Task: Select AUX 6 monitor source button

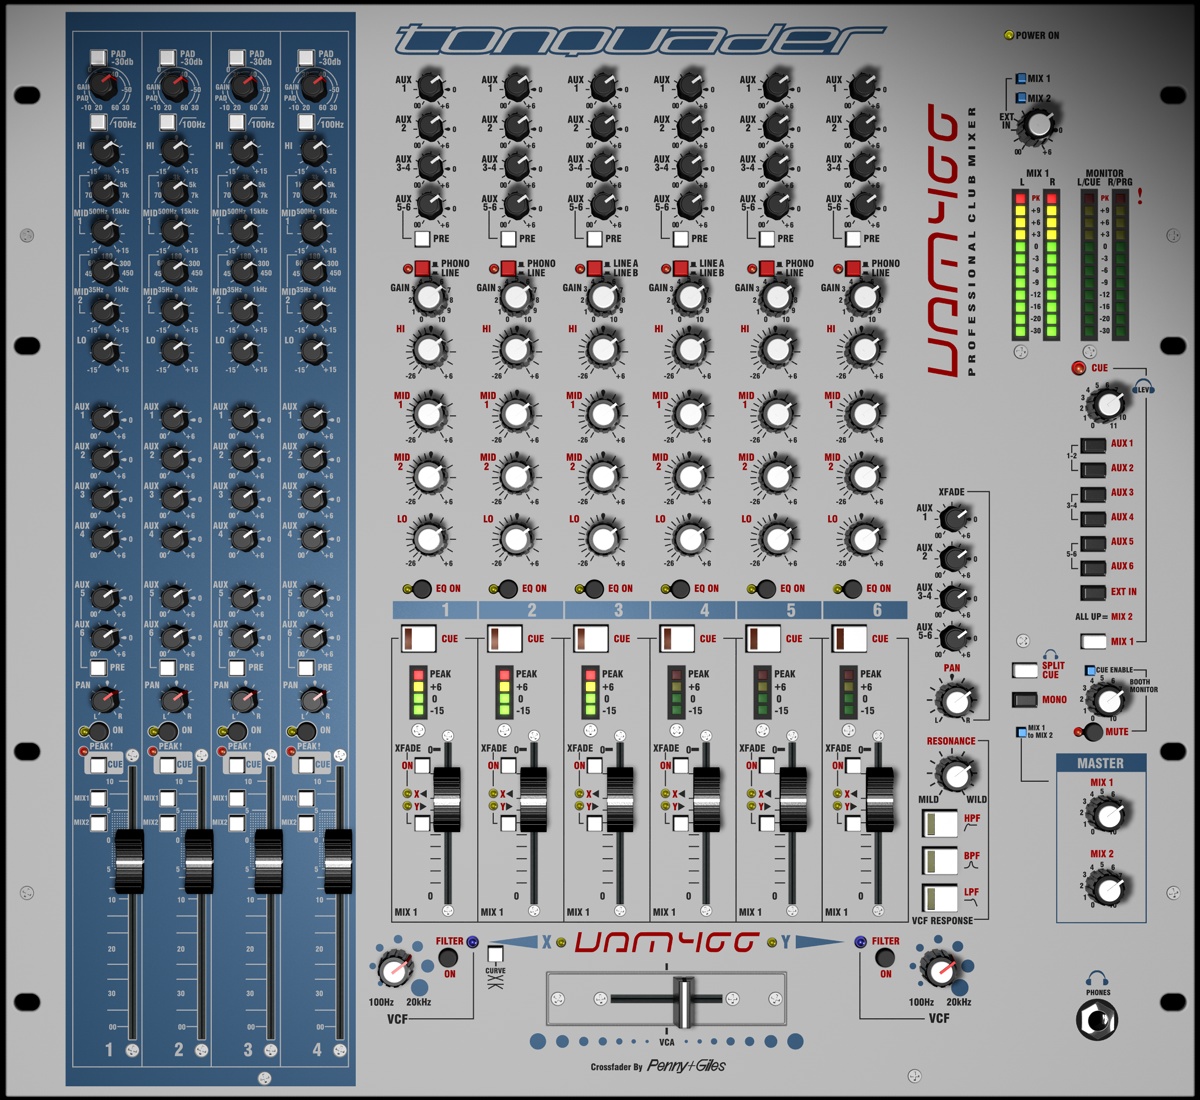Action: 1093,567
